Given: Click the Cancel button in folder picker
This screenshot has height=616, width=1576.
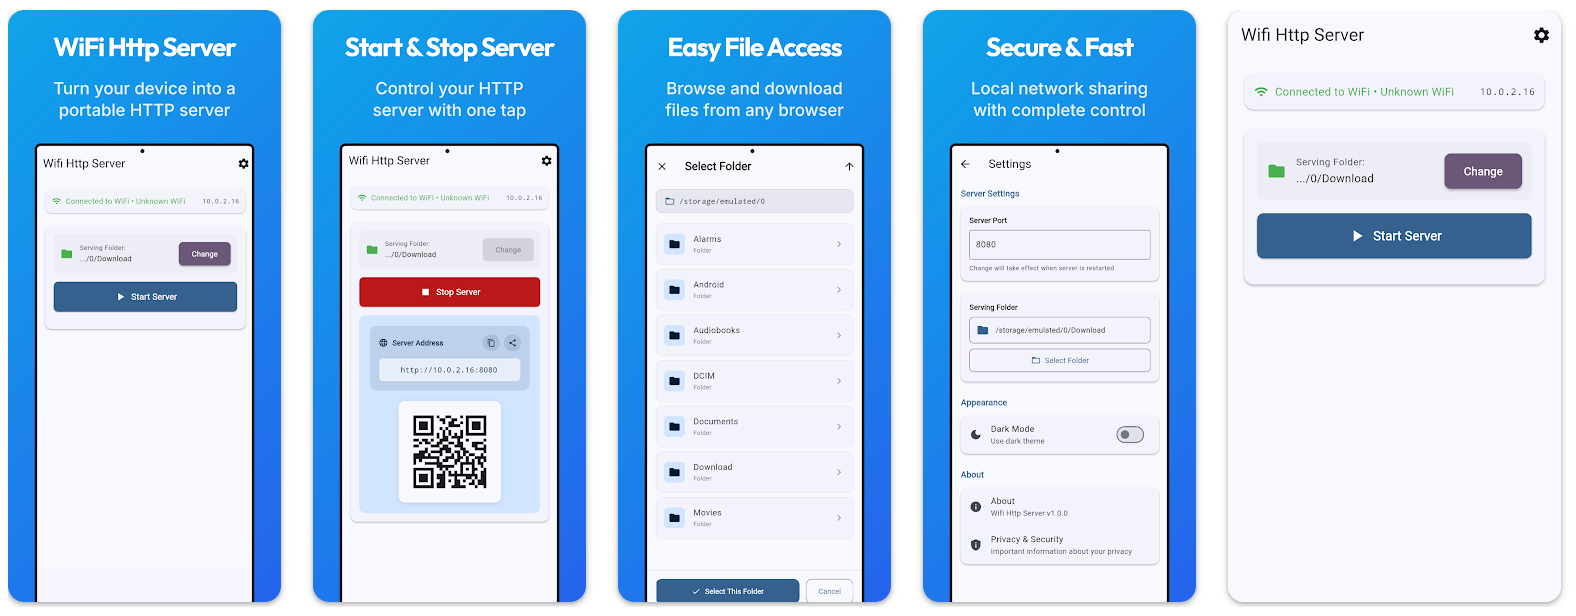Looking at the screenshot, I should coord(829,591).
